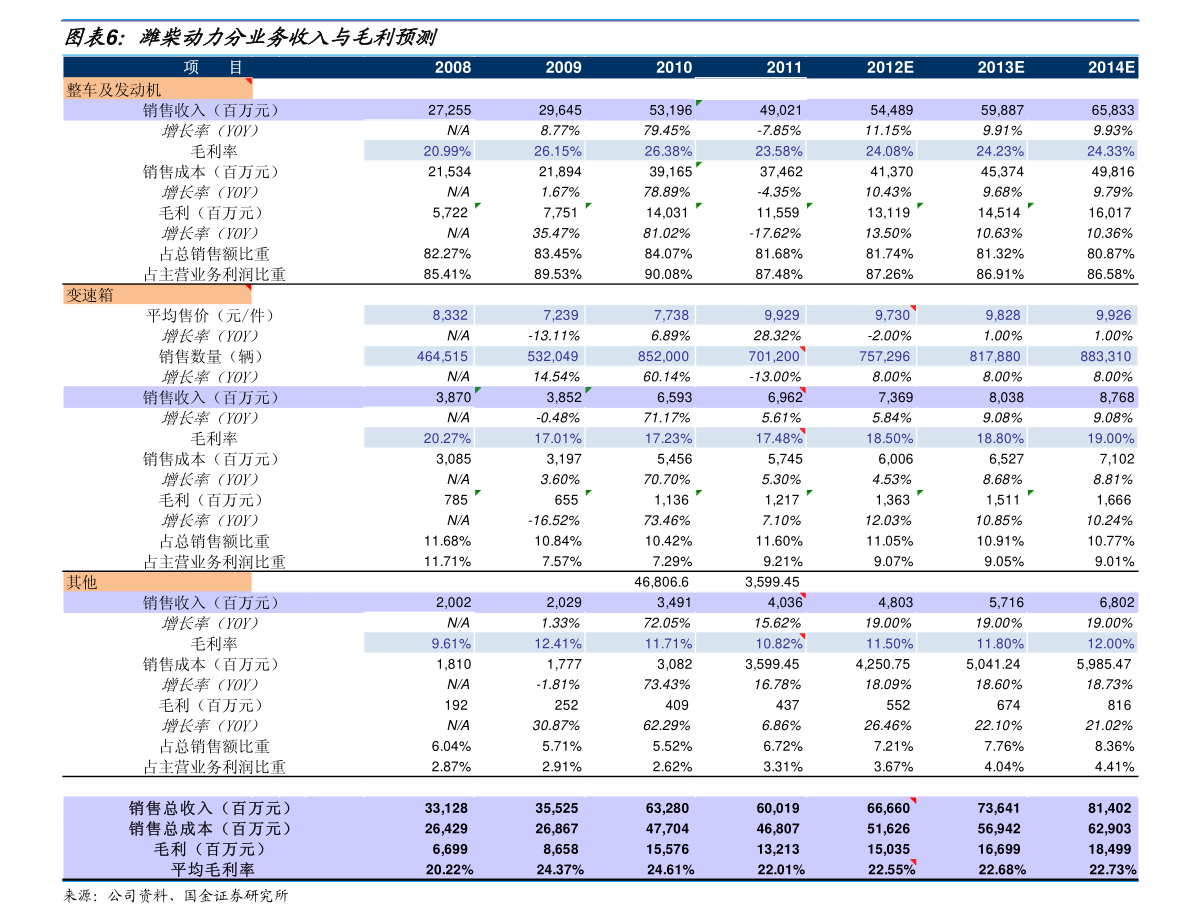Select the 销售总成本（百万元）row label
Viewport: 1191px width, 924px height.
211,829
